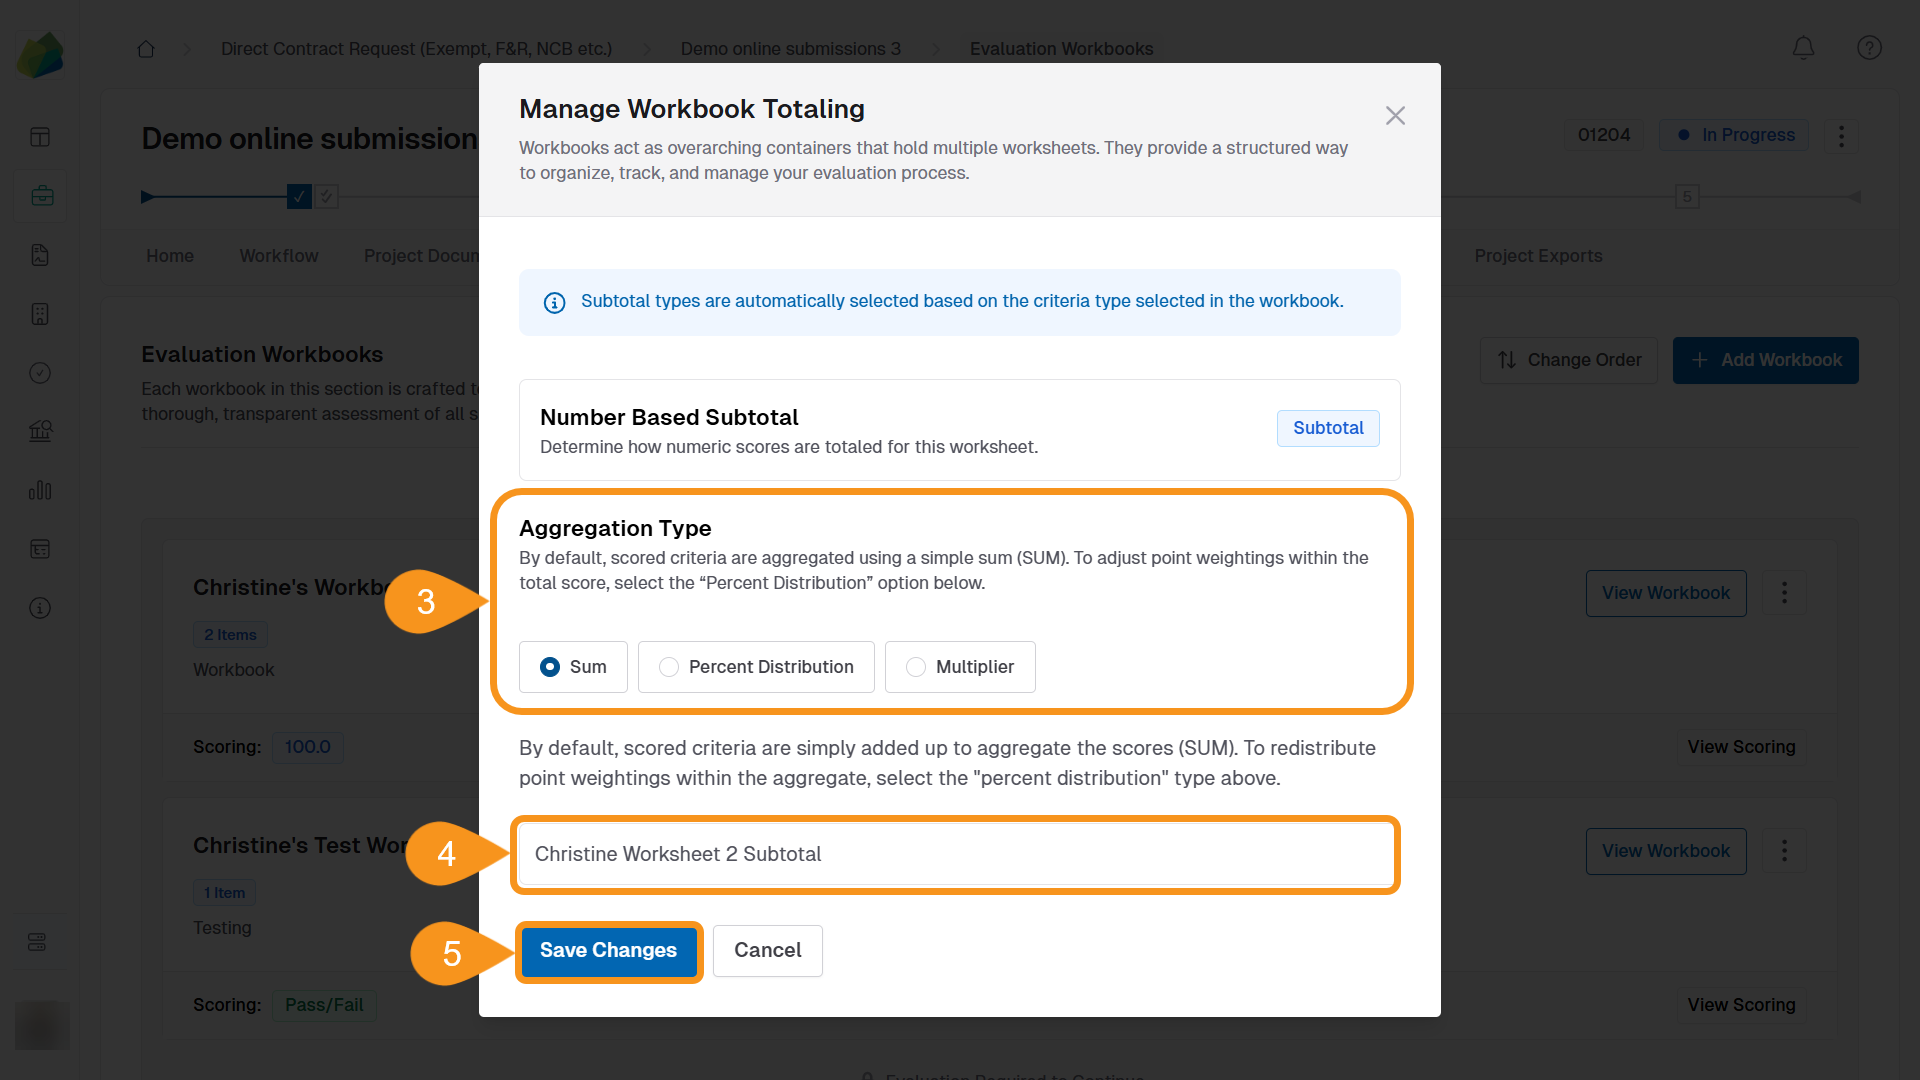Open the Project Exports tab
The height and width of the screenshot is (1080, 1920).
1538,255
